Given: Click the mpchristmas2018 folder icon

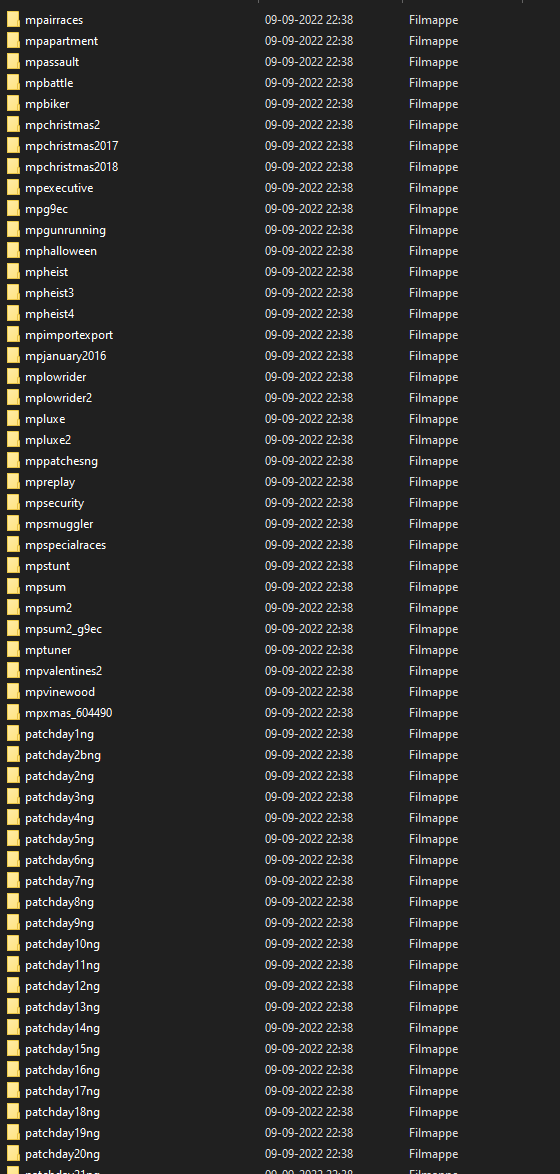Looking at the screenshot, I should pos(13,167).
